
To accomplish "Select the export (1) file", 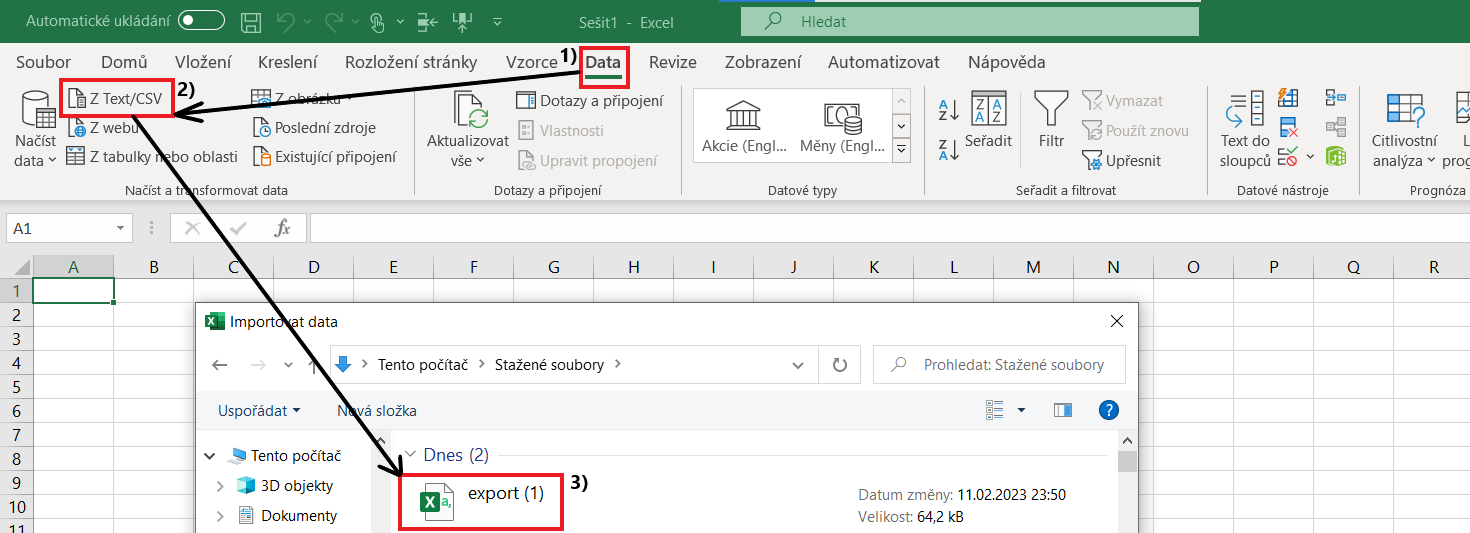I will pos(482,503).
